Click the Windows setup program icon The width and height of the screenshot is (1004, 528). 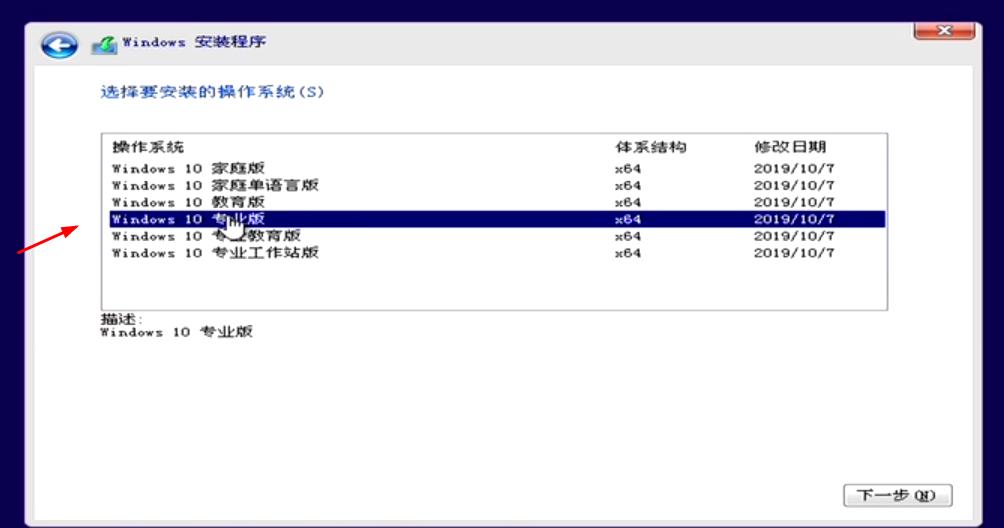pyautogui.click(x=104, y=45)
